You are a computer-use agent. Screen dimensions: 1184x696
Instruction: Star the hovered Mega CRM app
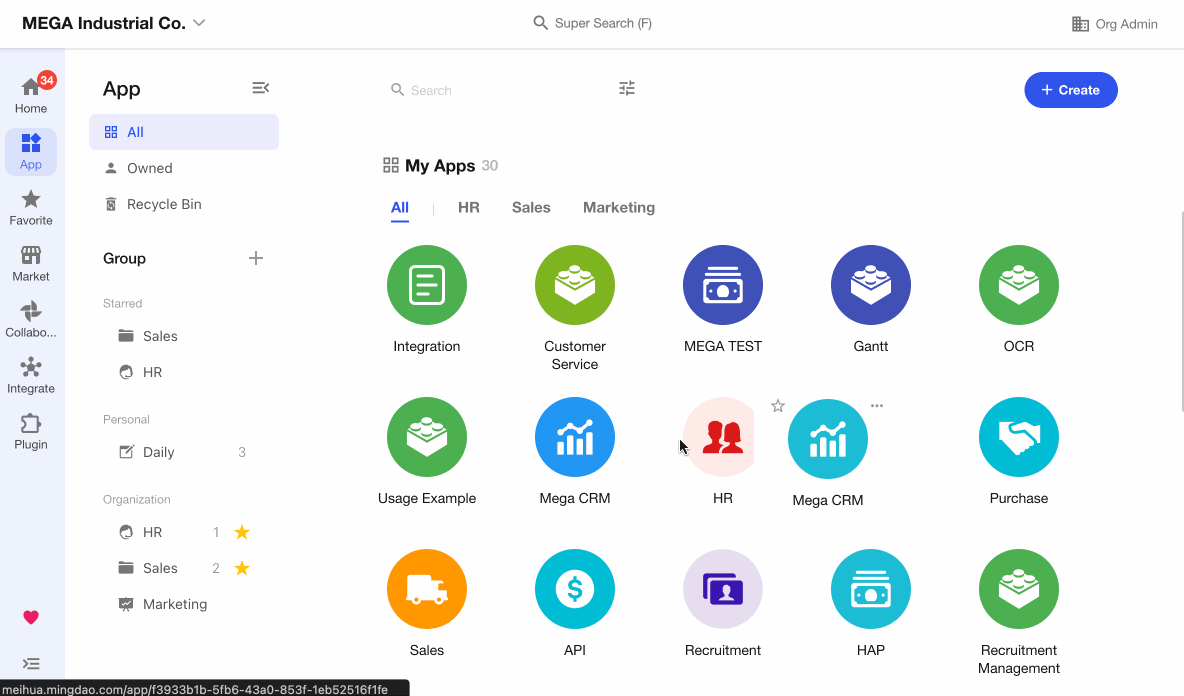point(778,406)
